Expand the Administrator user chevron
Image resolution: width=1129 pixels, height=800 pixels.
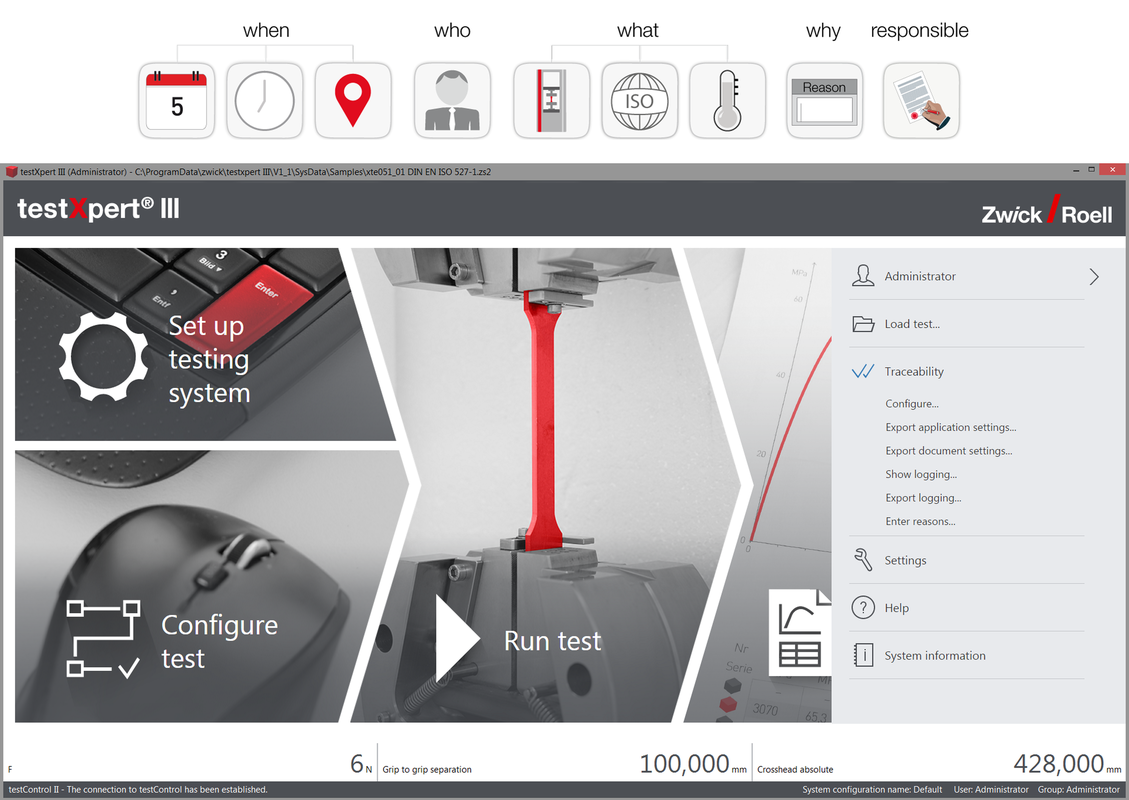point(1093,277)
